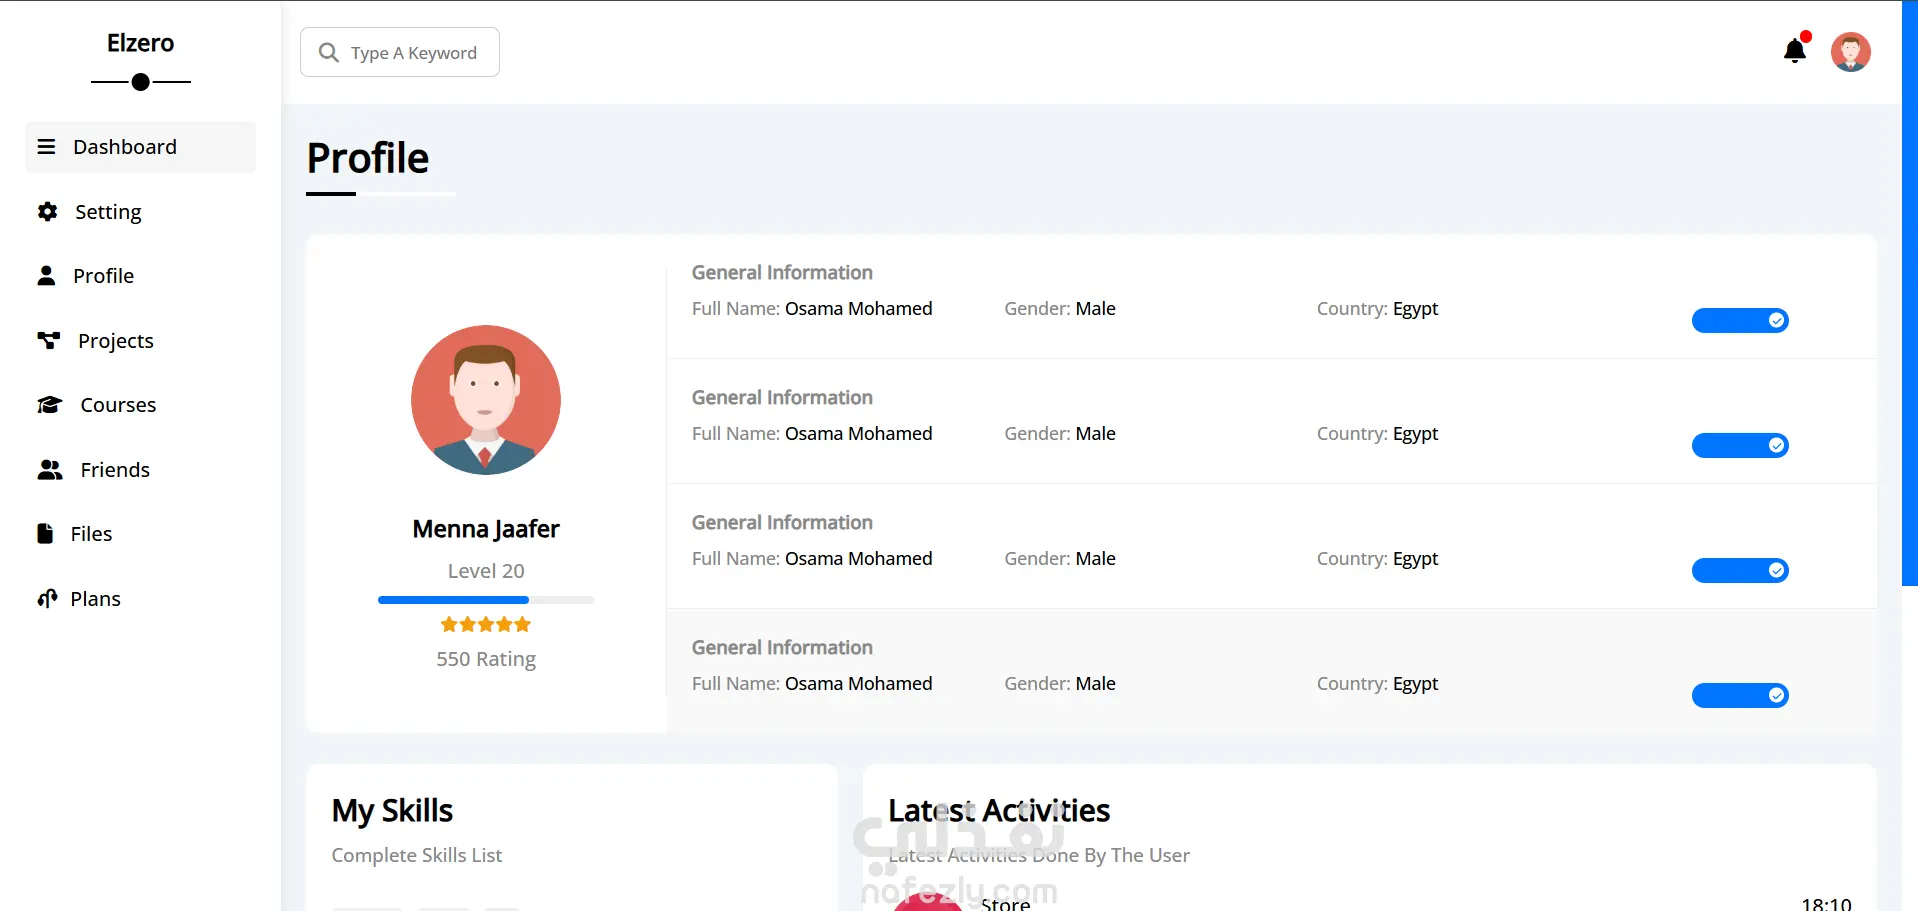Open the Files menu entry
1918x911 pixels.
(140, 534)
